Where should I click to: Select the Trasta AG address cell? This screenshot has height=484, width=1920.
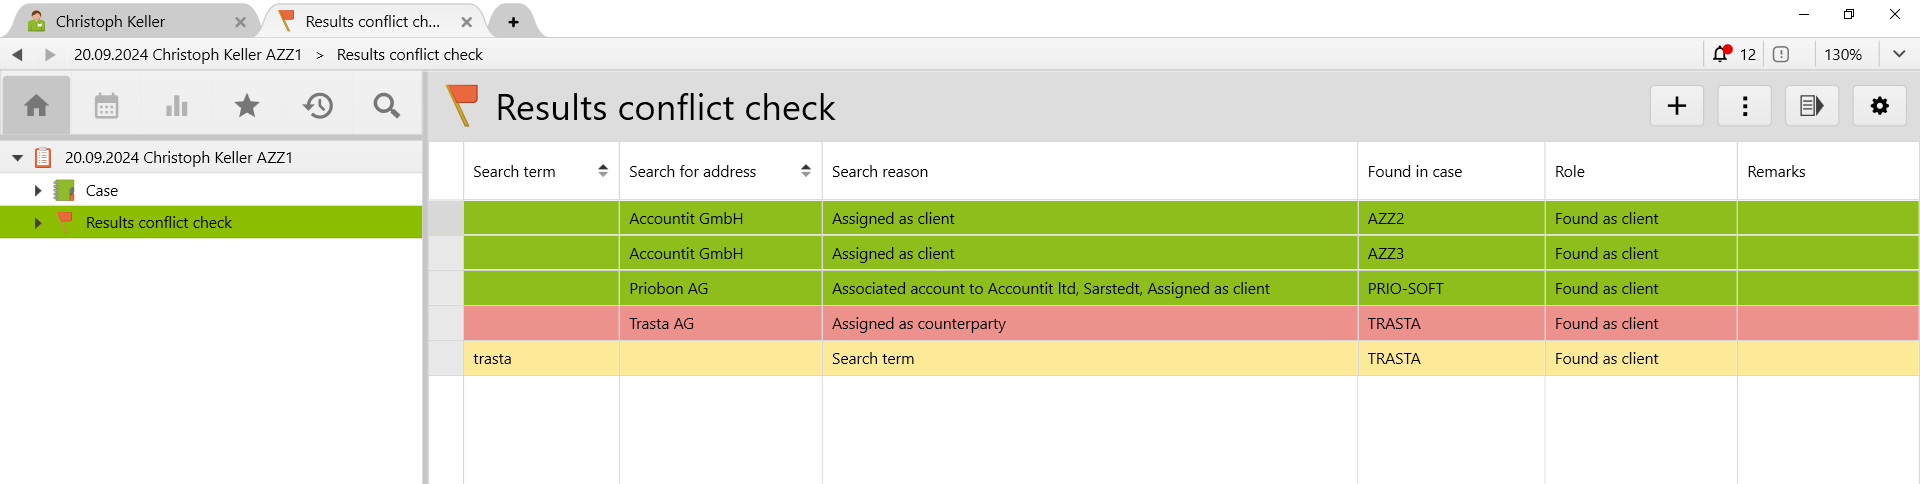(x=720, y=323)
